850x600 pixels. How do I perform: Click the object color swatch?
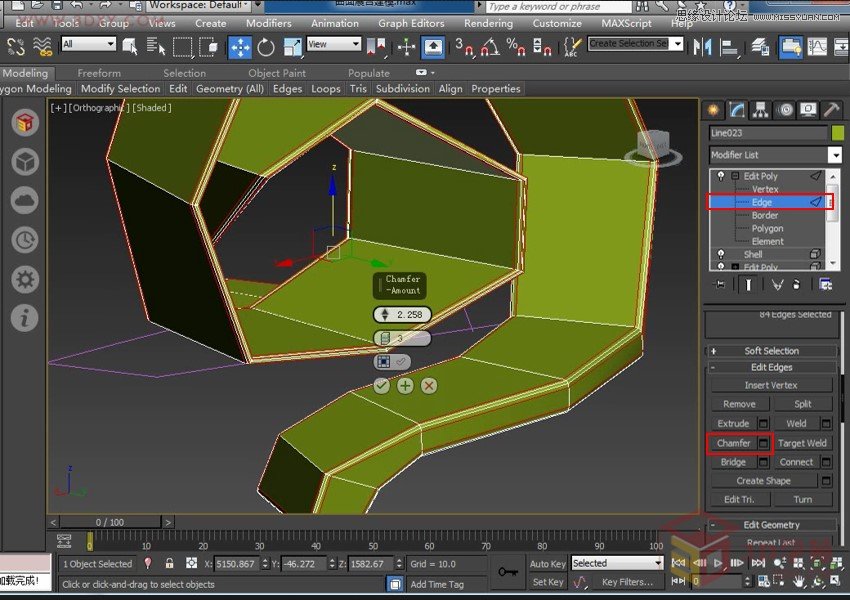(x=838, y=133)
